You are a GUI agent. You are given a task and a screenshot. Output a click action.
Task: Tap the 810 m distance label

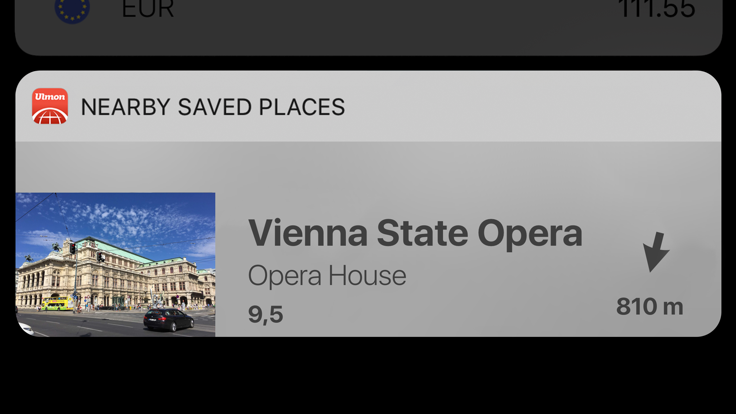pos(650,307)
